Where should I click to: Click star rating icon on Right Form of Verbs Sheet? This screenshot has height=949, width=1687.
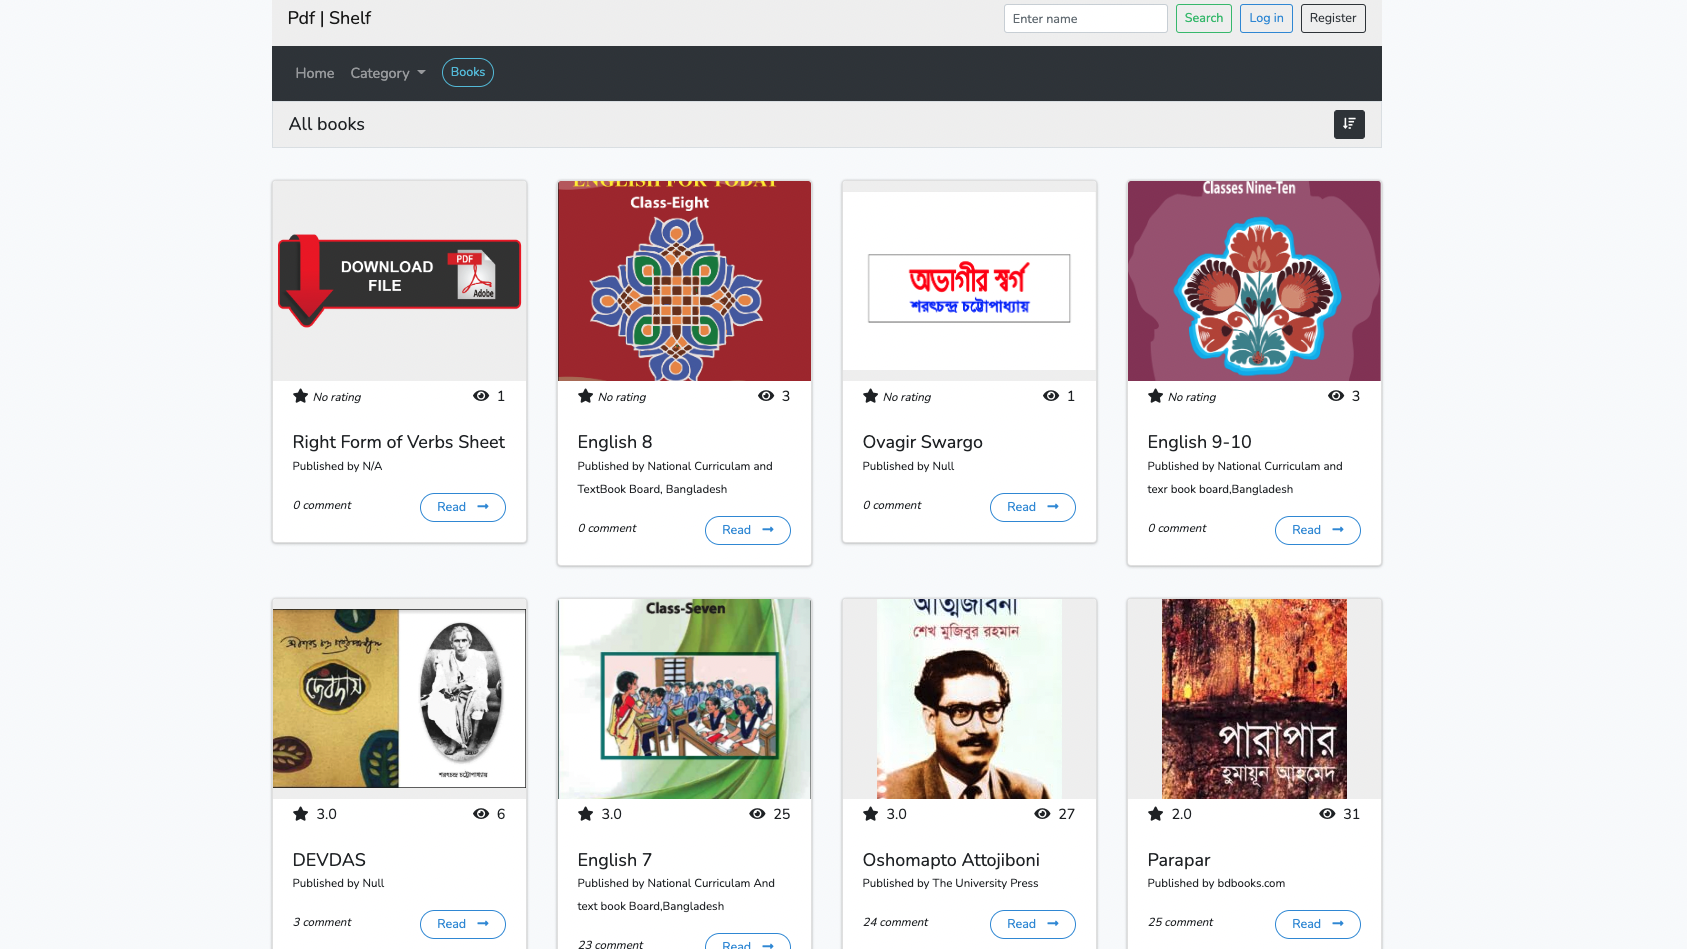pos(300,396)
